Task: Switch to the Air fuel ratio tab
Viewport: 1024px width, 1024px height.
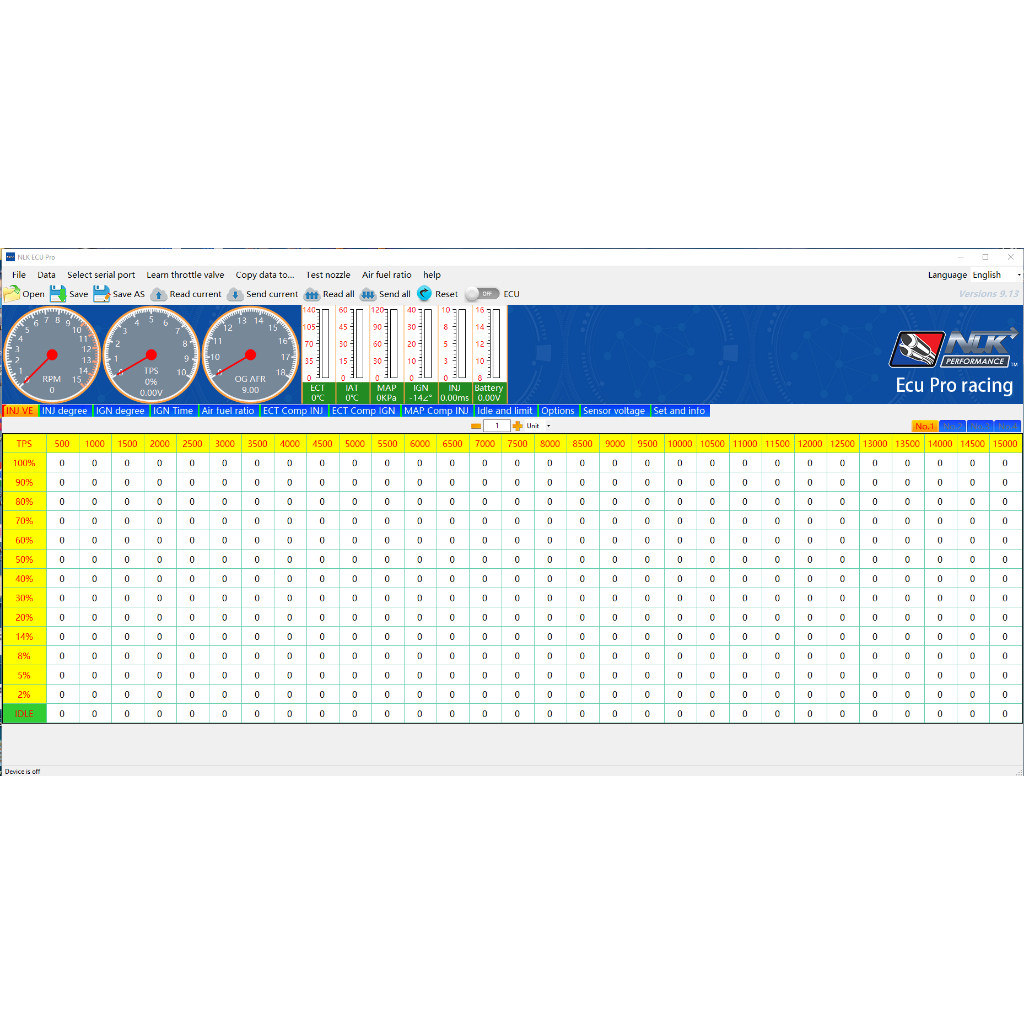Action: click(x=228, y=411)
